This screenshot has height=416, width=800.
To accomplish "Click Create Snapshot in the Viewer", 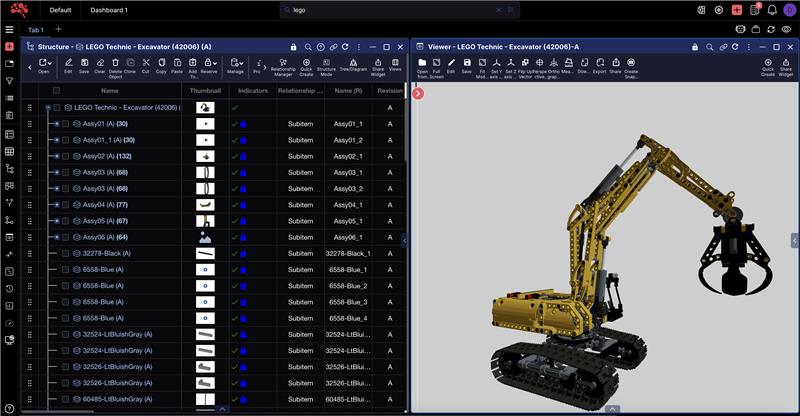I will coord(631,68).
